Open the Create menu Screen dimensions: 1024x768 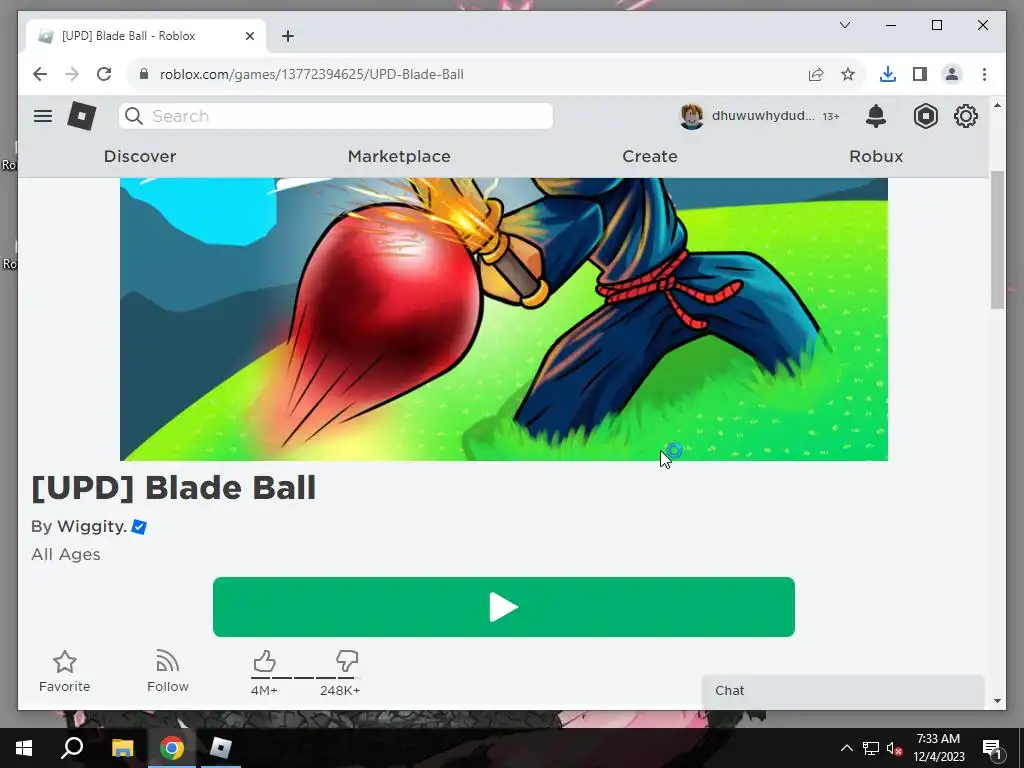coord(650,156)
